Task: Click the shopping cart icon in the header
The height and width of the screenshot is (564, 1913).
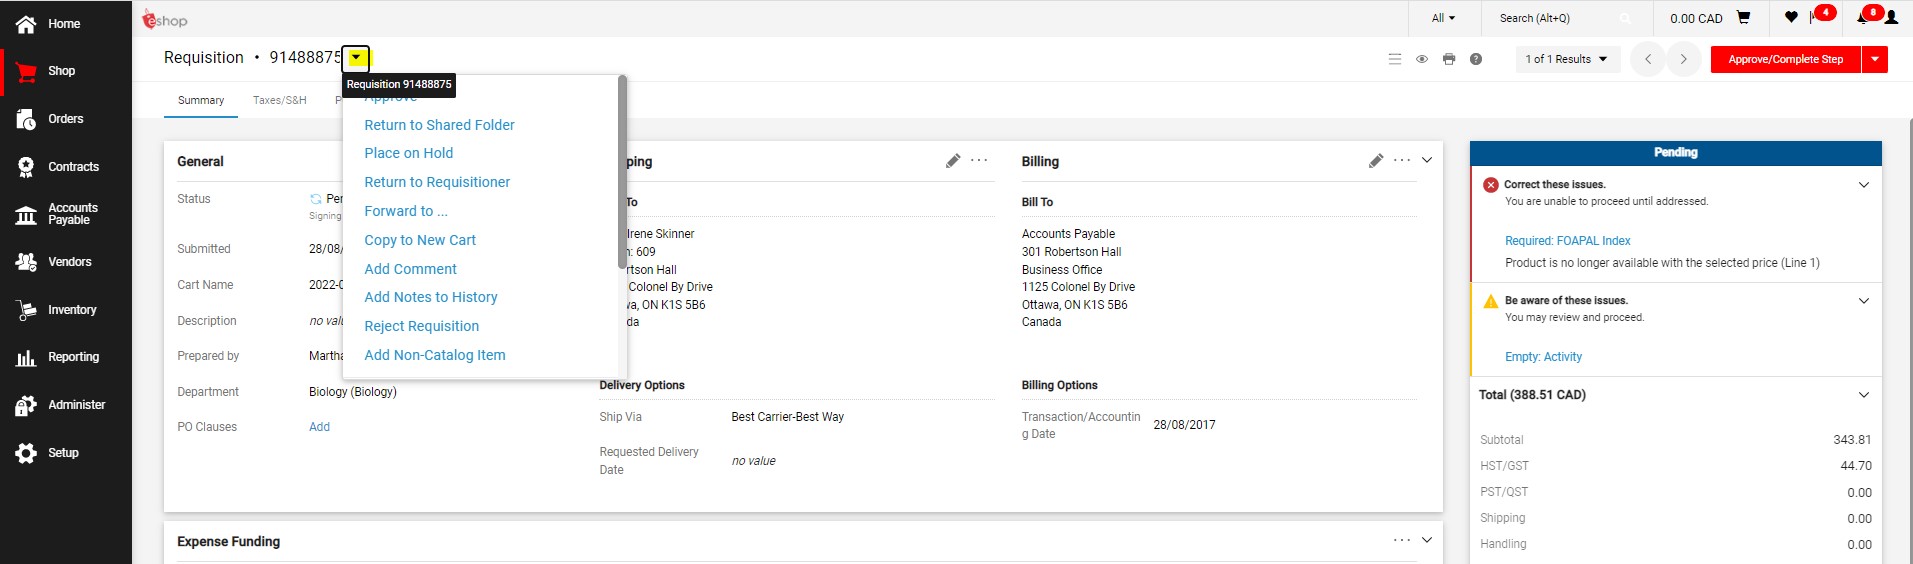Action: coord(1743,18)
